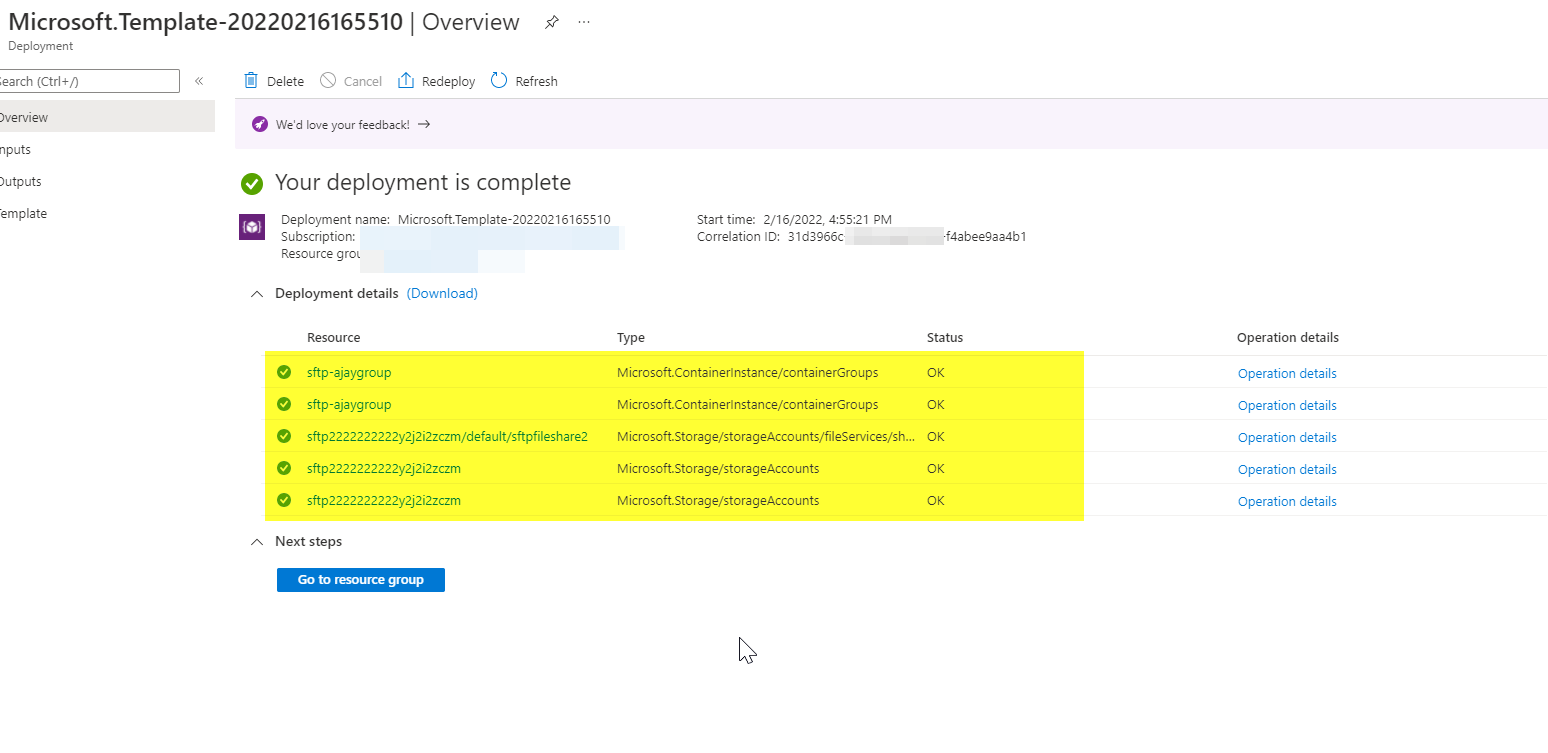Open sftpfileshare2 file share resource link
The image size is (1548, 753).
click(x=447, y=437)
